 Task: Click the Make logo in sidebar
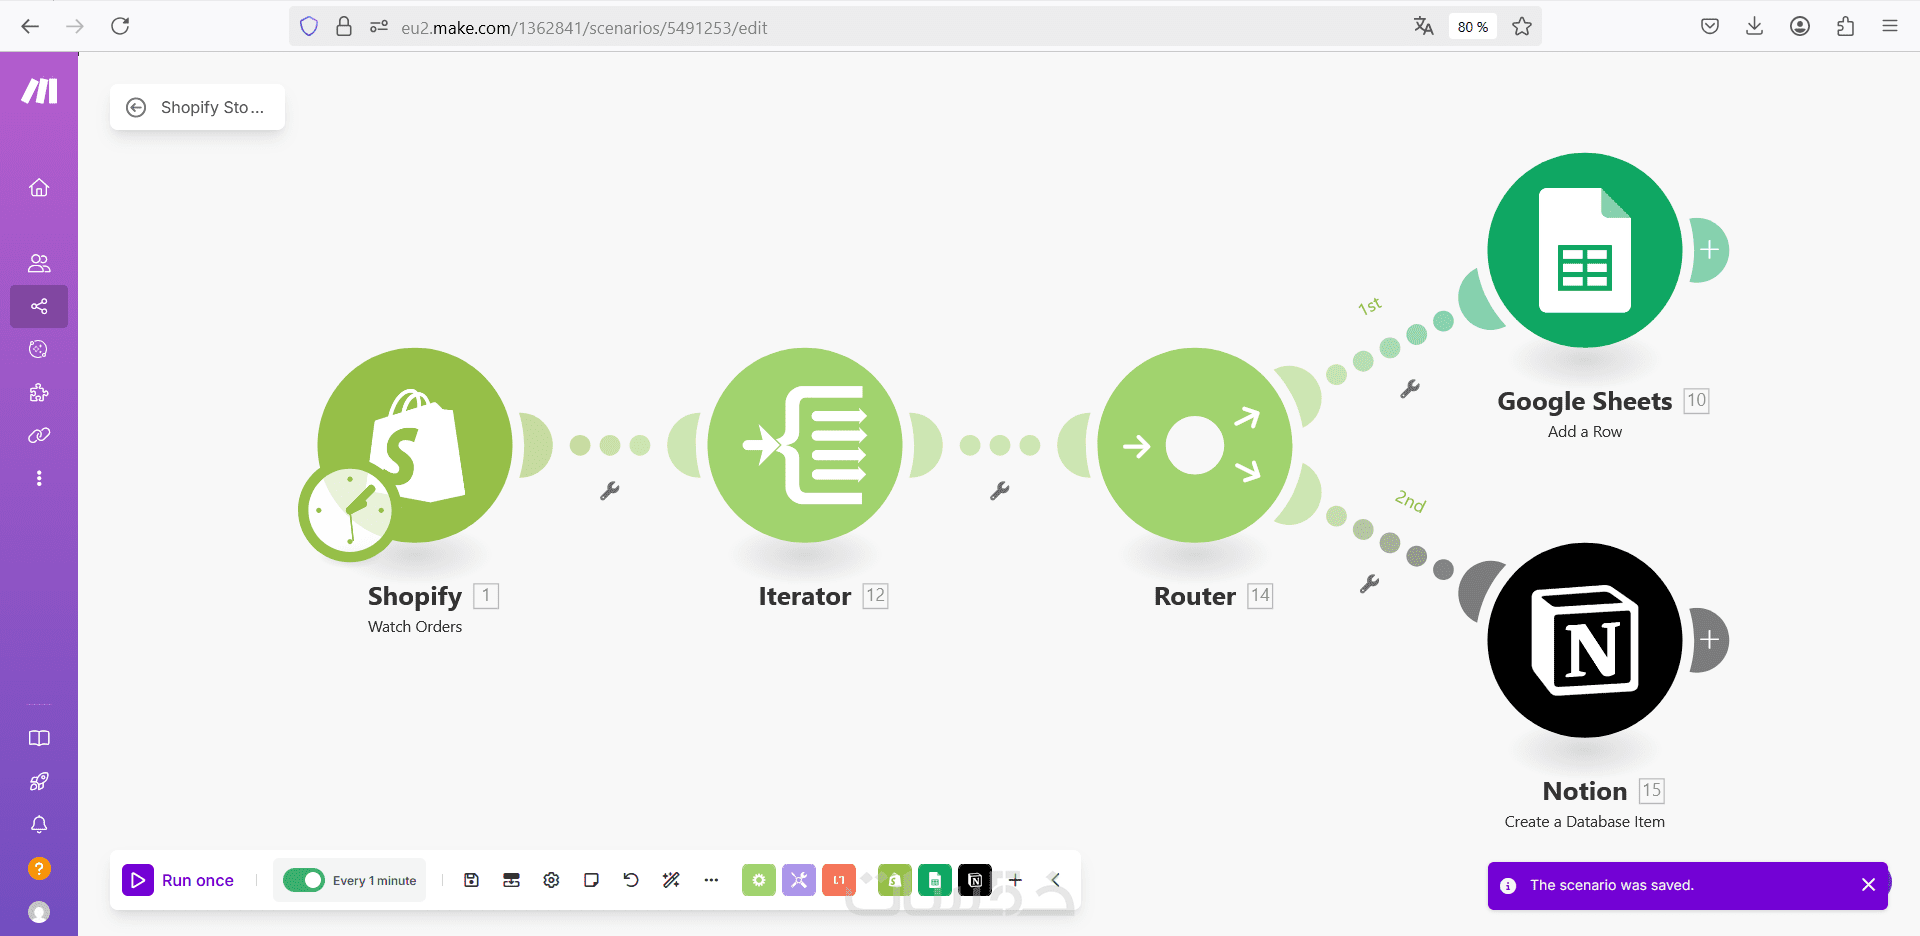point(40,91)
